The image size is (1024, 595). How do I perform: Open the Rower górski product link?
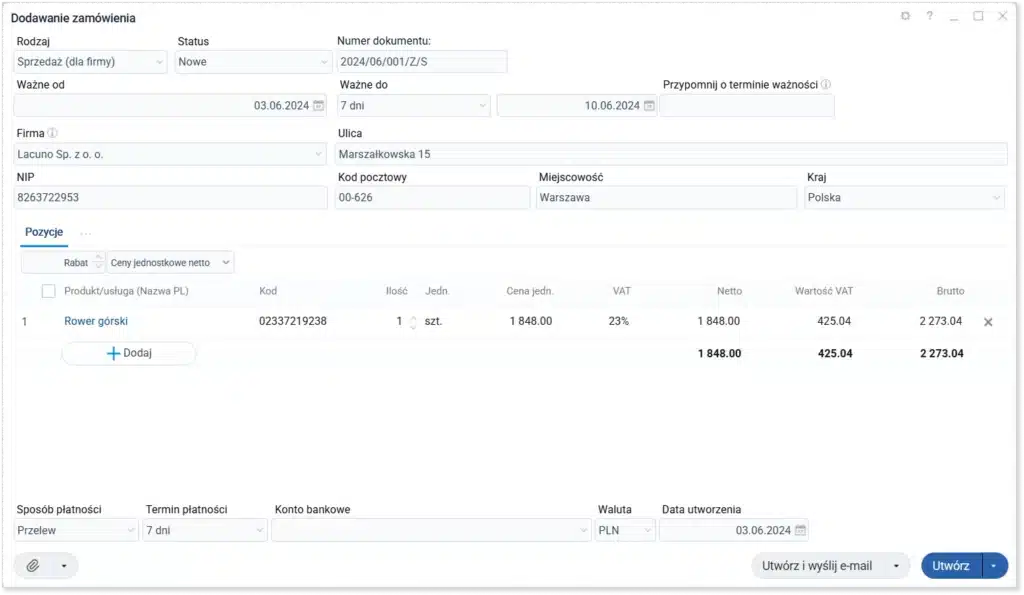[96, 321]
